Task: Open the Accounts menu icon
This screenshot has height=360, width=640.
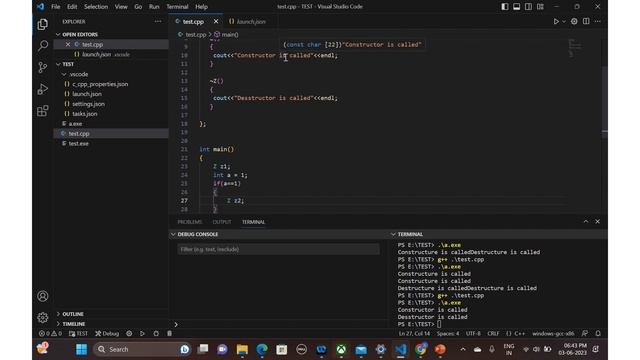Action: coord(42,296)
